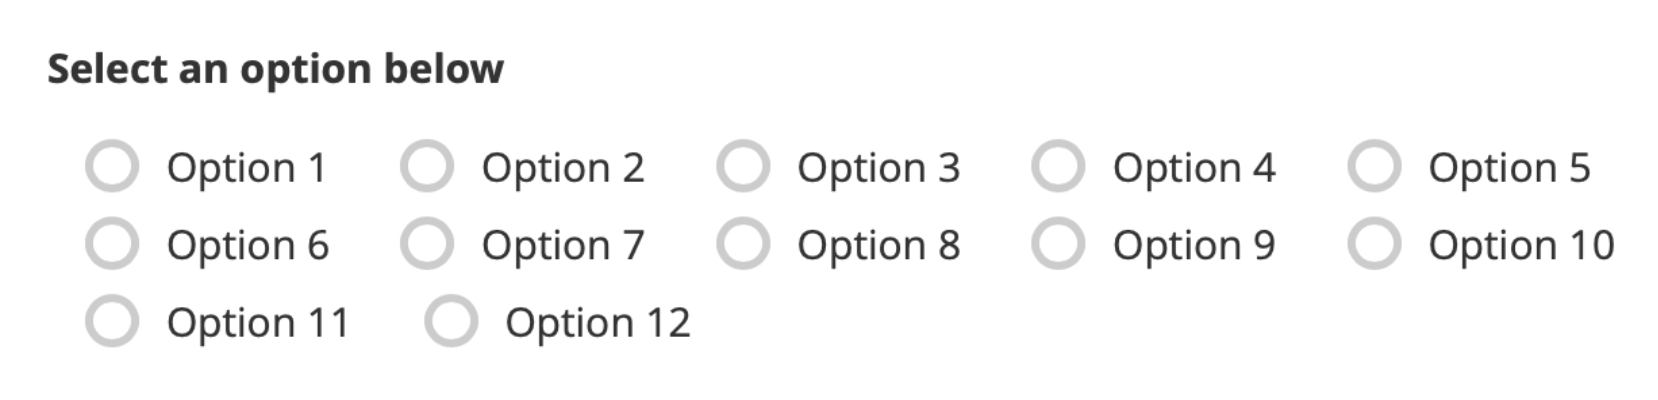
Task: Pick the Option 12 radio button
Action: (450, 322)
